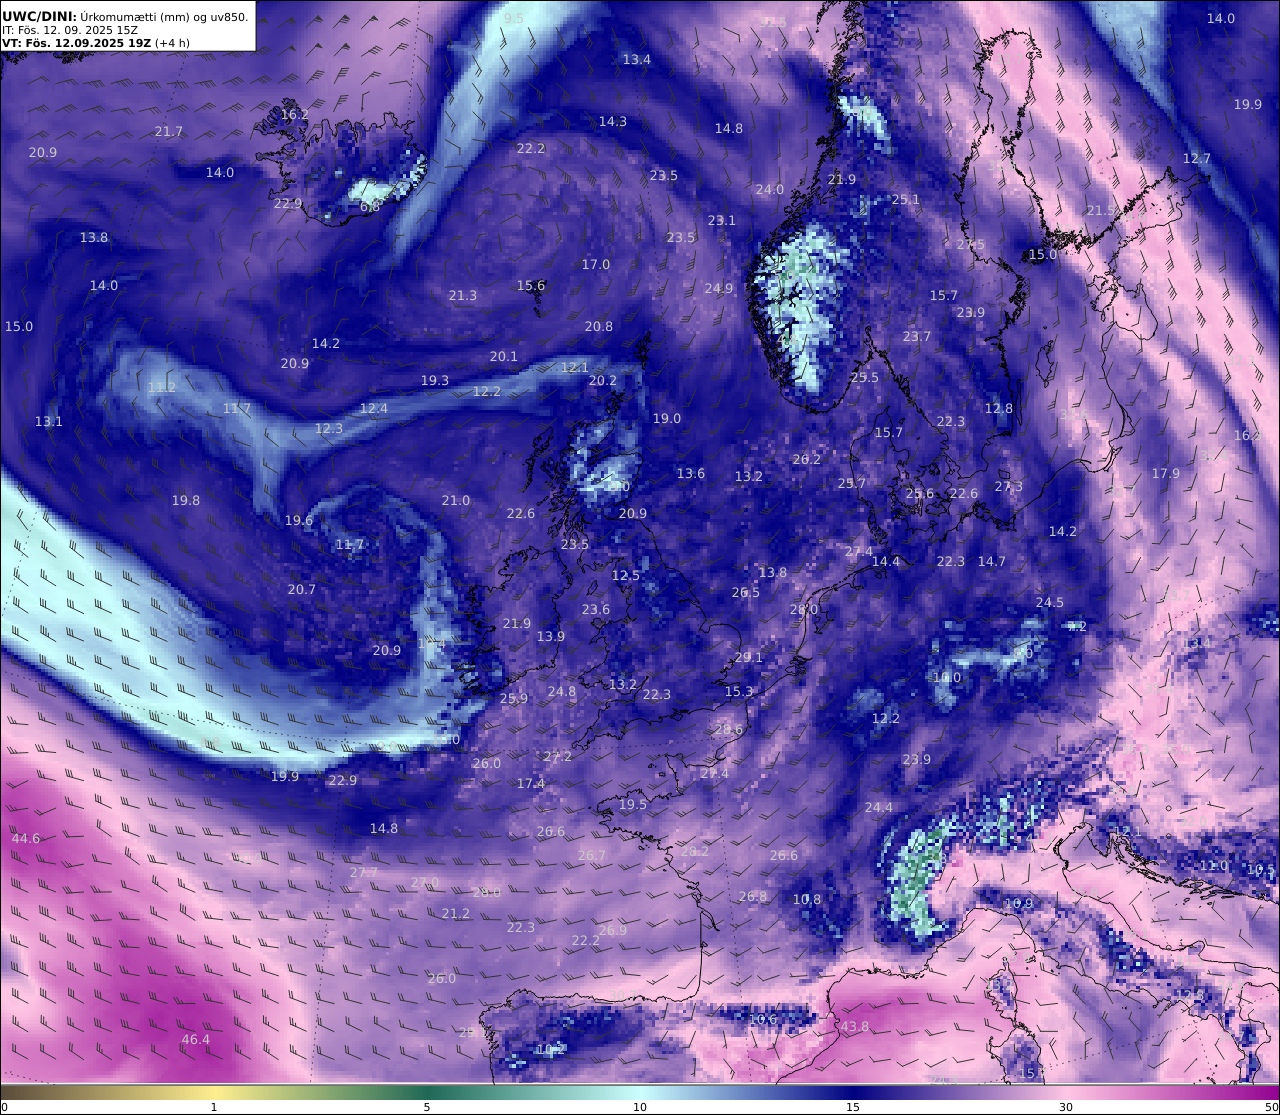Viewport: 1280px width, 1115px height.
Task: Click the 25.9 value label
Action: pos(514,699)
